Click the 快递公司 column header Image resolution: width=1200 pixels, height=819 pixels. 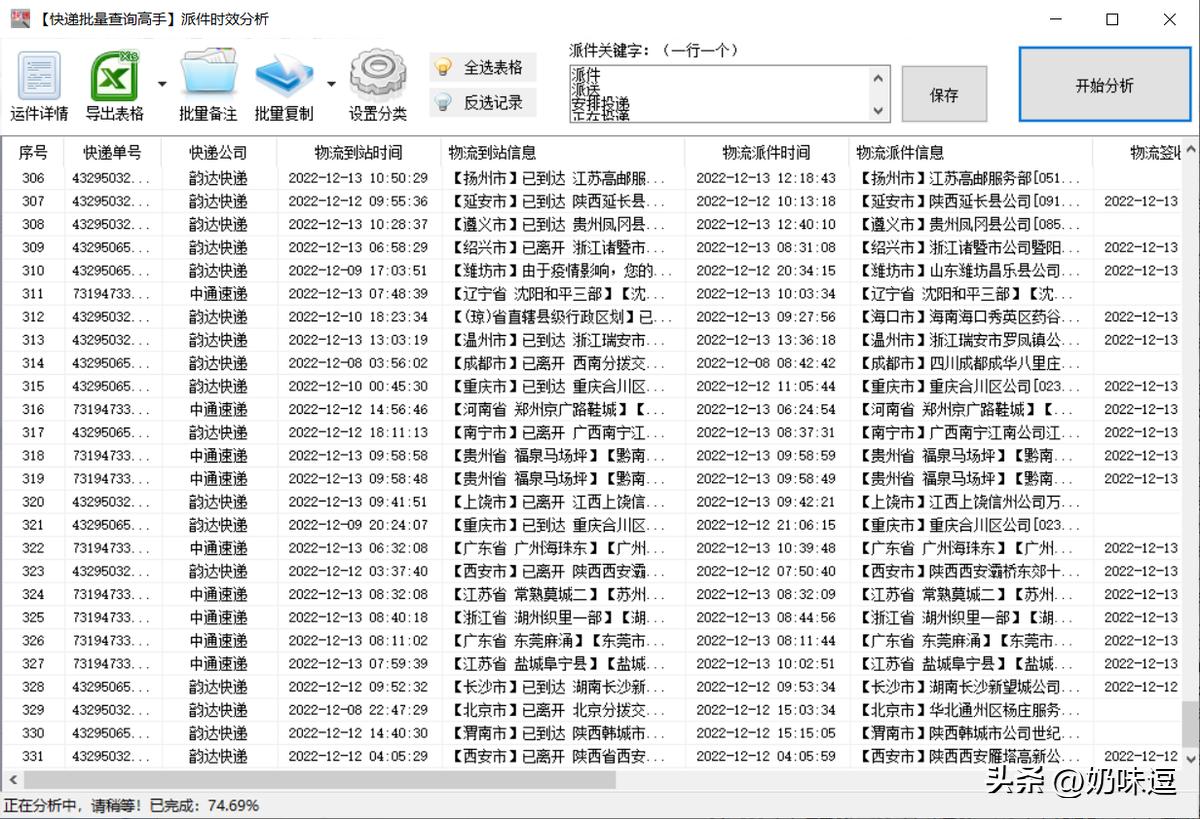click(219, 150)
